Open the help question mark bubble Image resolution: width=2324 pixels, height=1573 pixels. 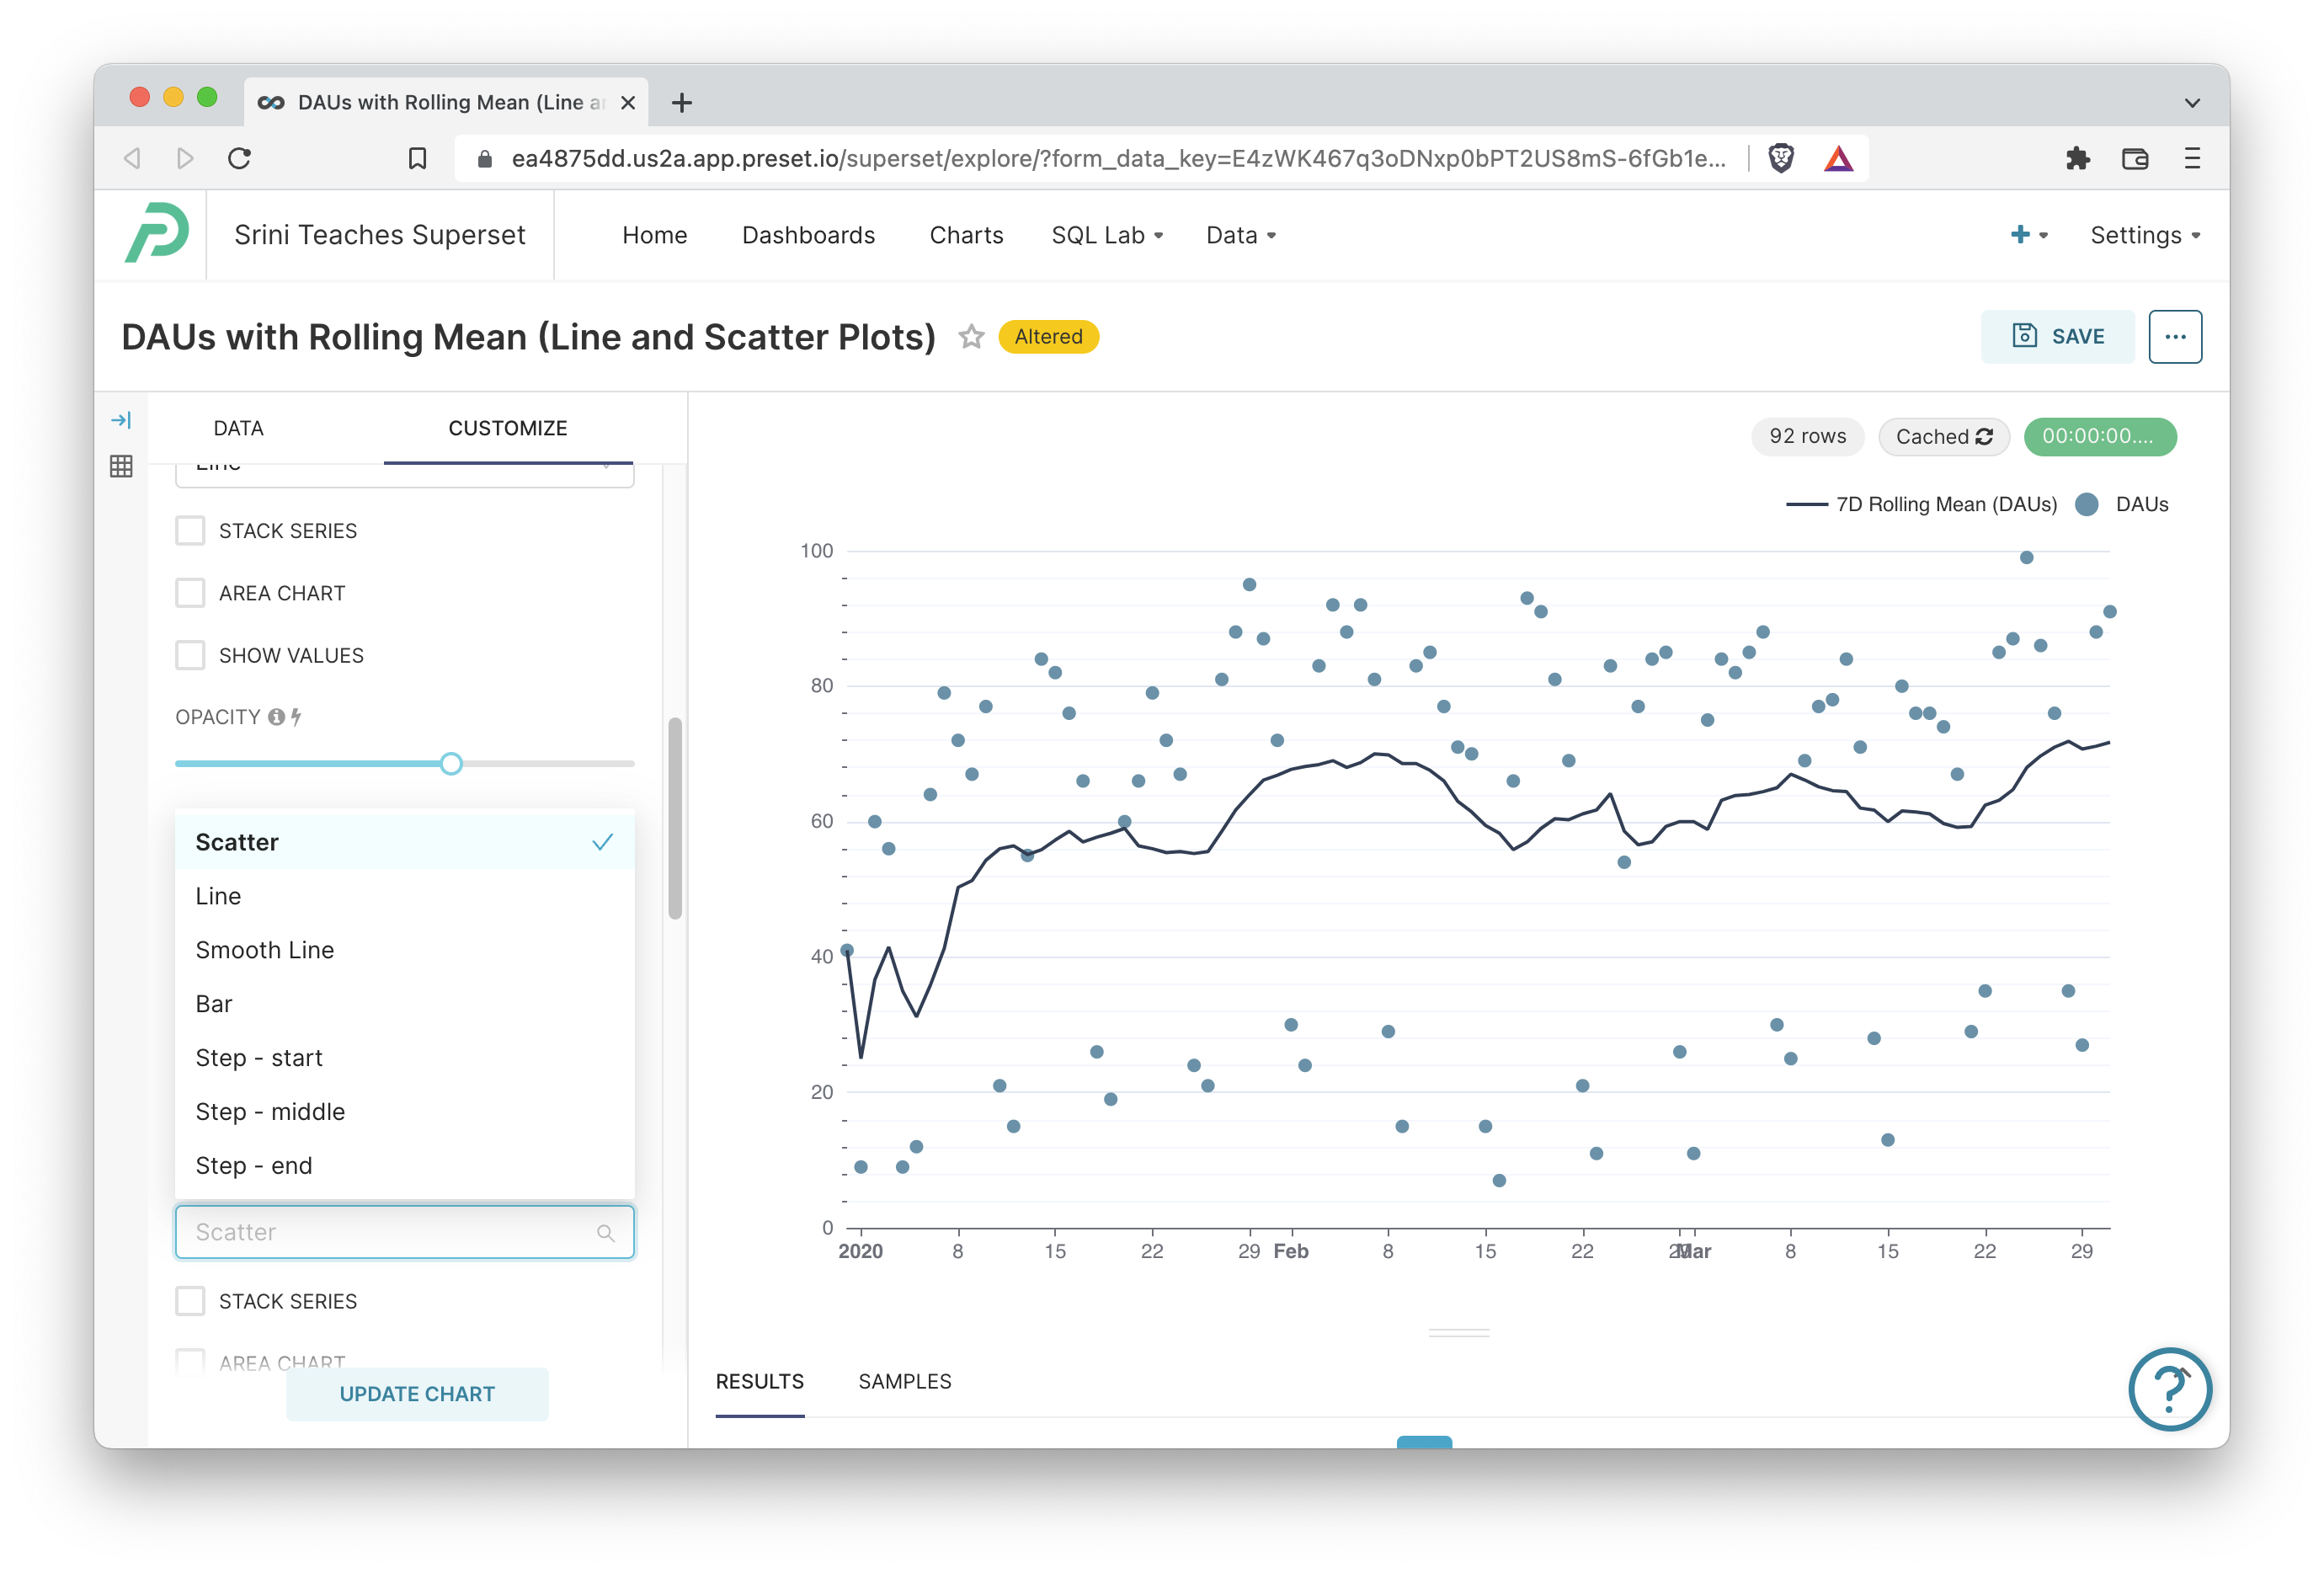(x=2169, y=1388)
